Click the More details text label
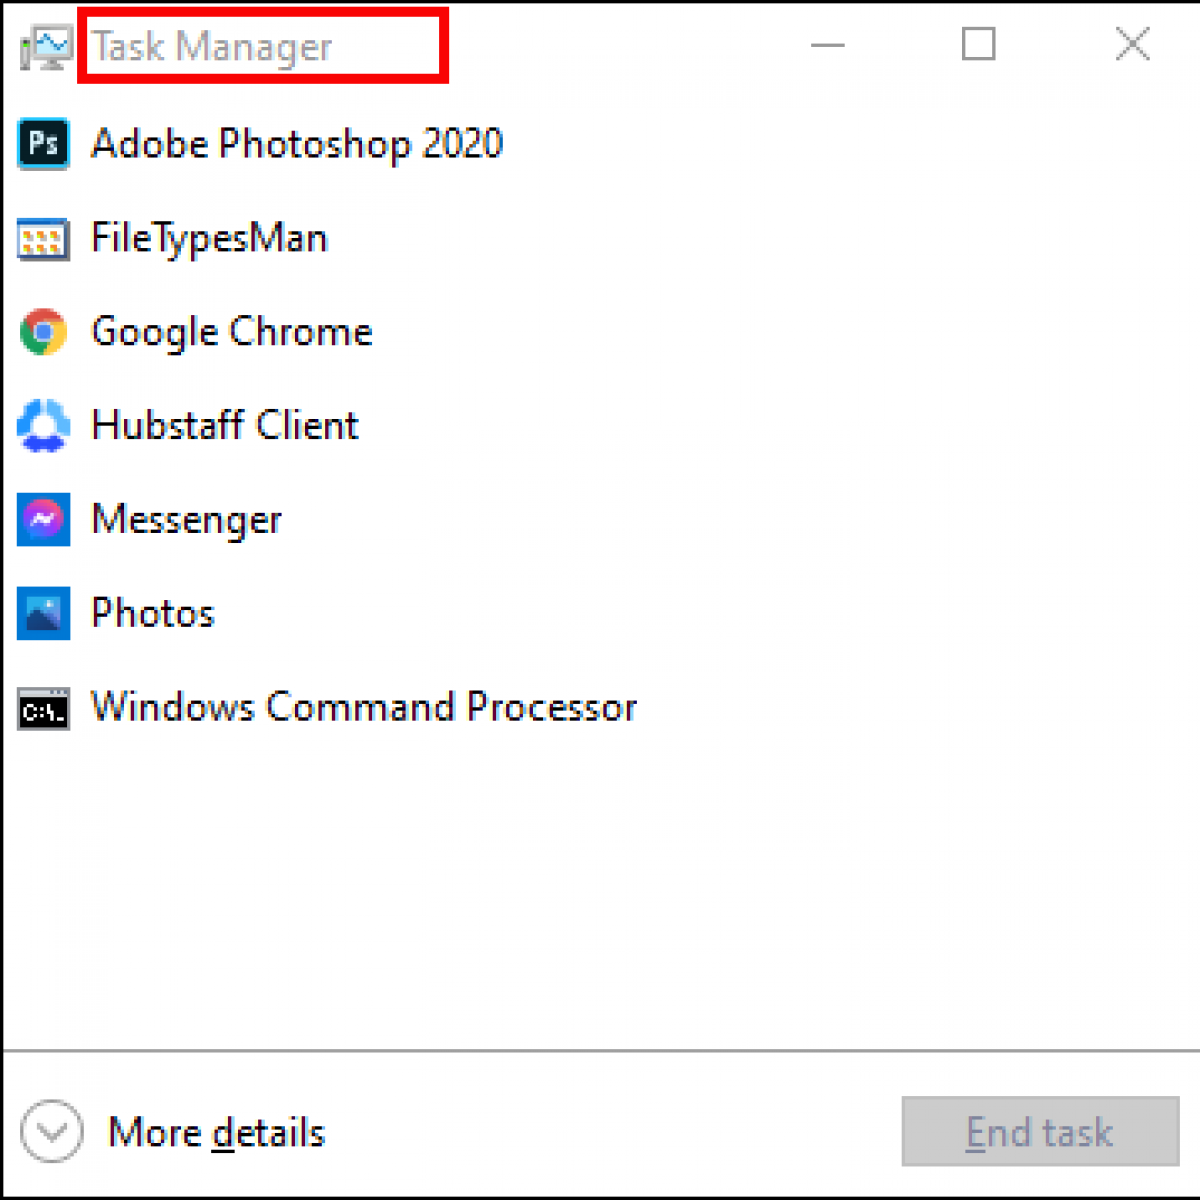Screen dimensions: 1200x1200 [216, 1132]
